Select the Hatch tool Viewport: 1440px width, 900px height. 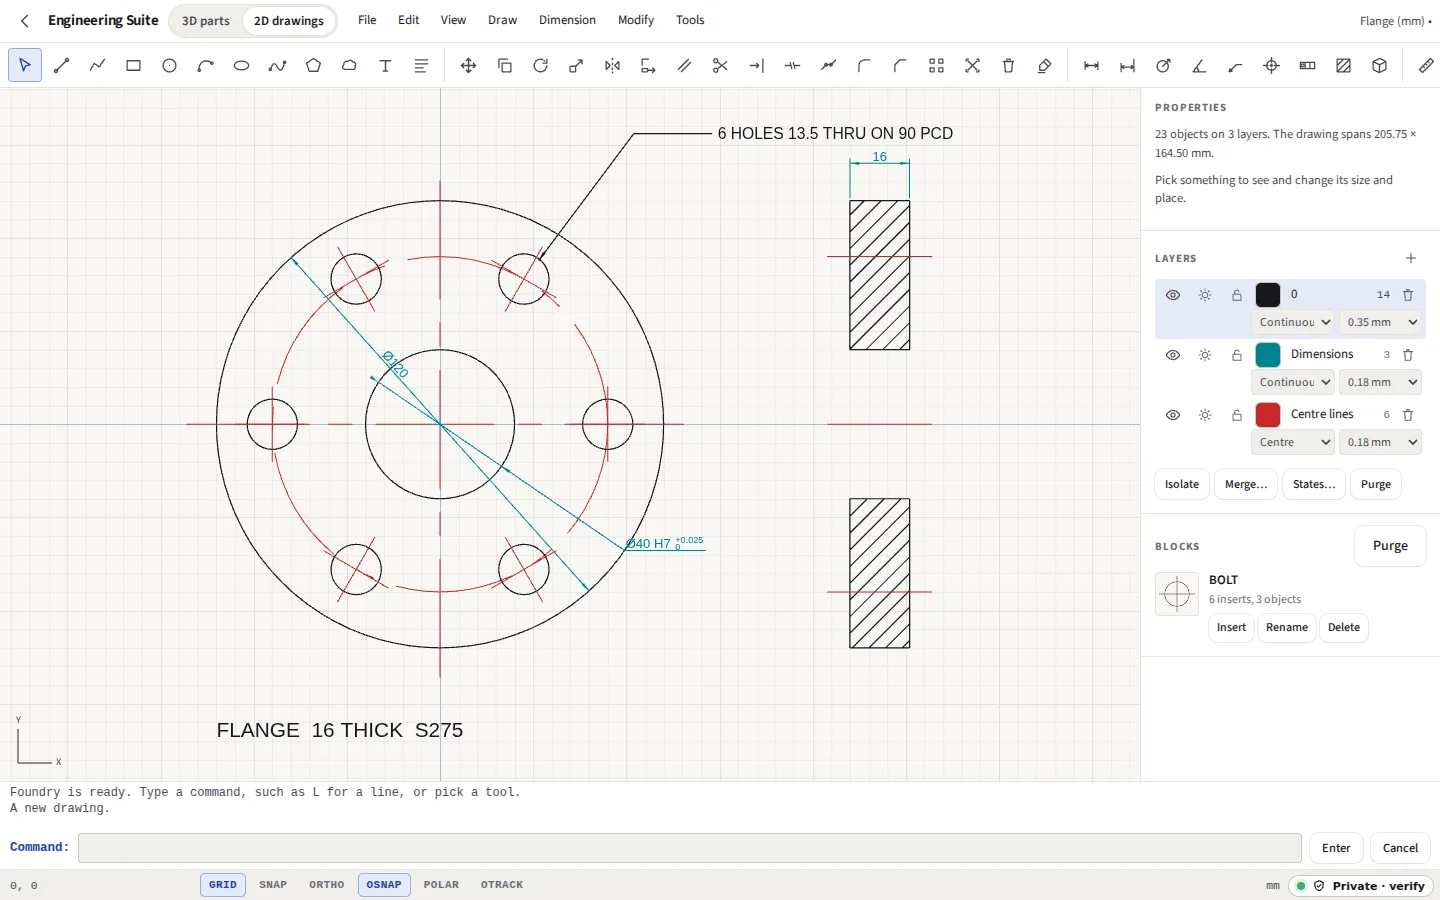coord(1343,66)
